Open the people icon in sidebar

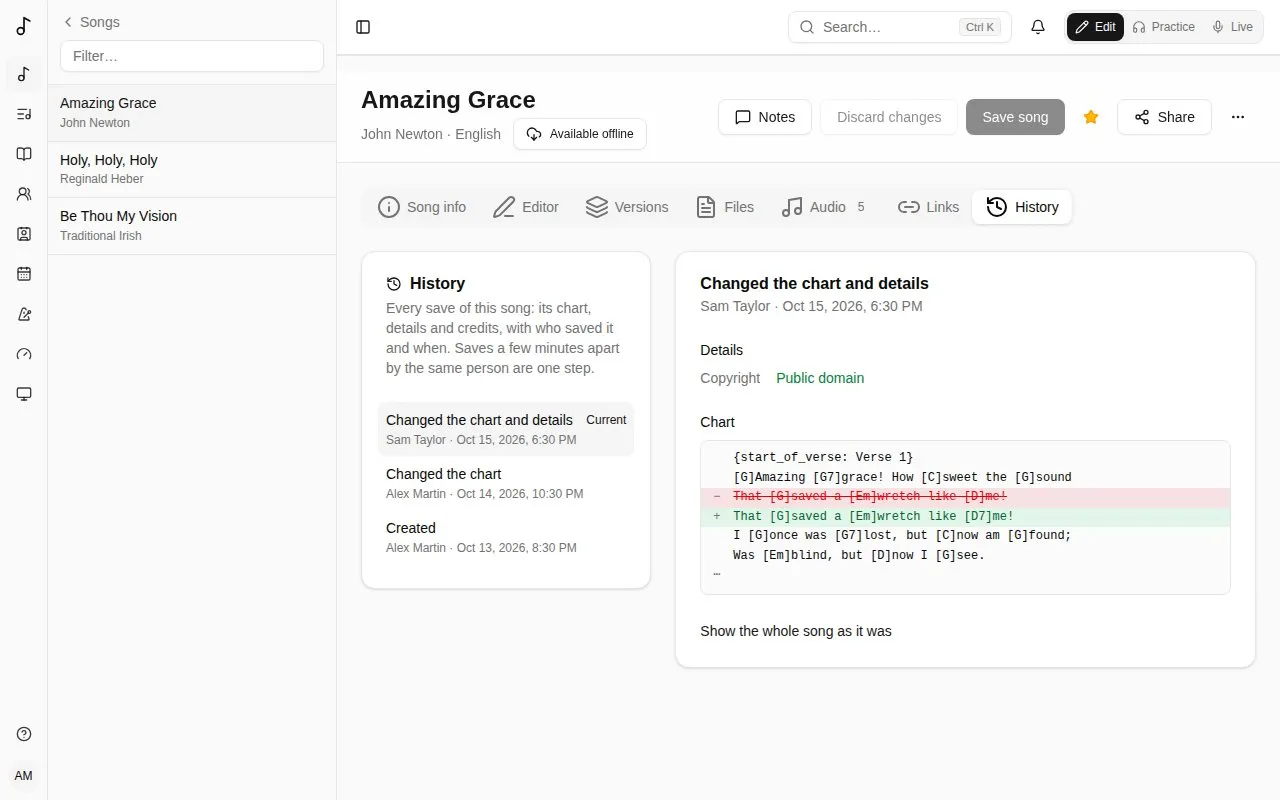tap(24, 194)
